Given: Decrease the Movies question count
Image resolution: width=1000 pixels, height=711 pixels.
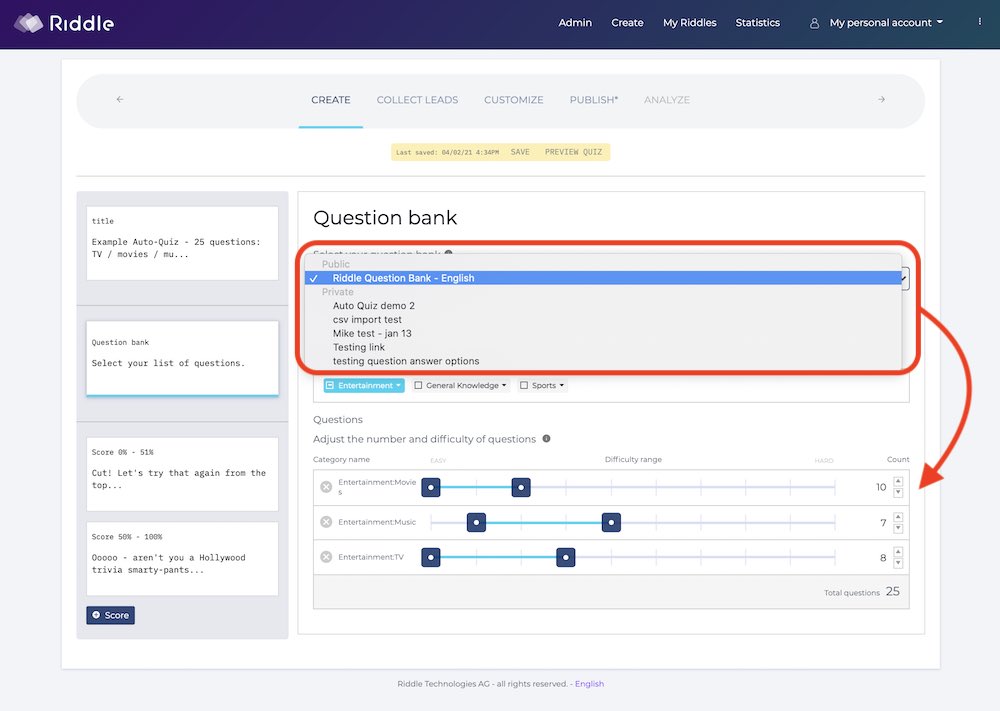Looking at the screenshot, I should (x=898, y=492).
